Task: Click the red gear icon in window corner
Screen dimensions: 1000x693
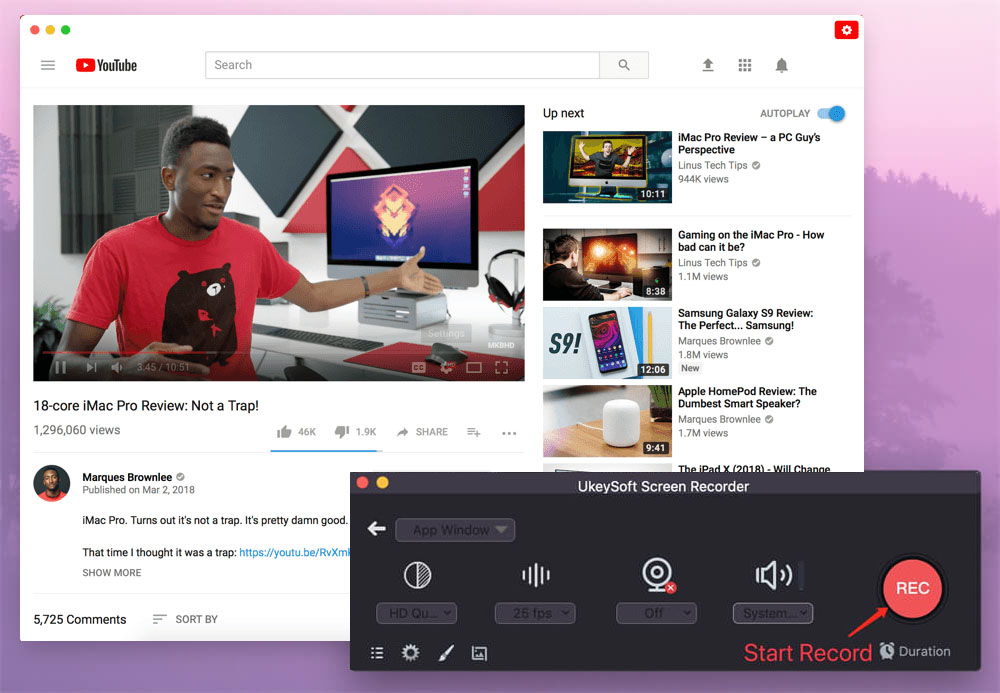Action: tap(846, 30)
